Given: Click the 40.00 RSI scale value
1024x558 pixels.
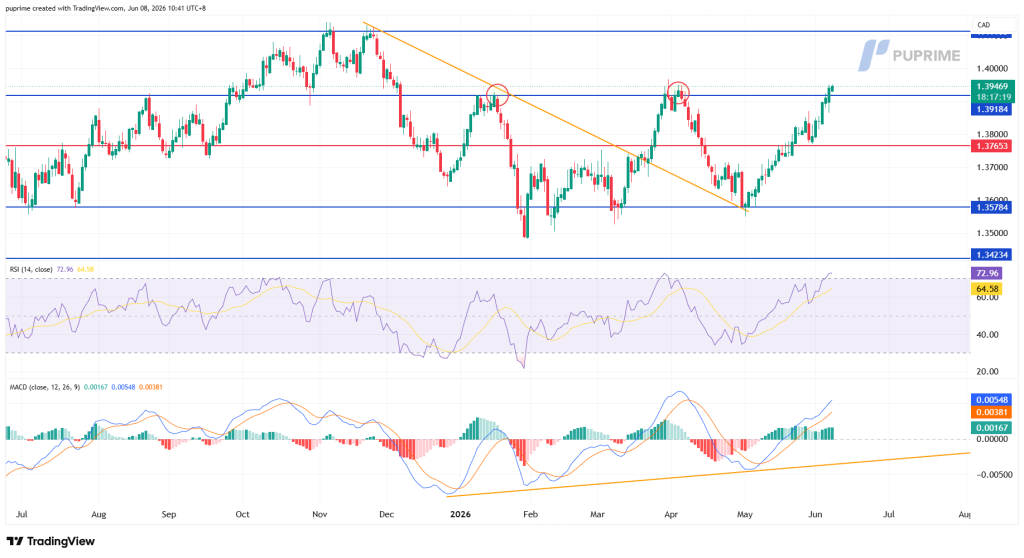Looking at the screenshot, I should pyautogui.click(x=987, y=335).
